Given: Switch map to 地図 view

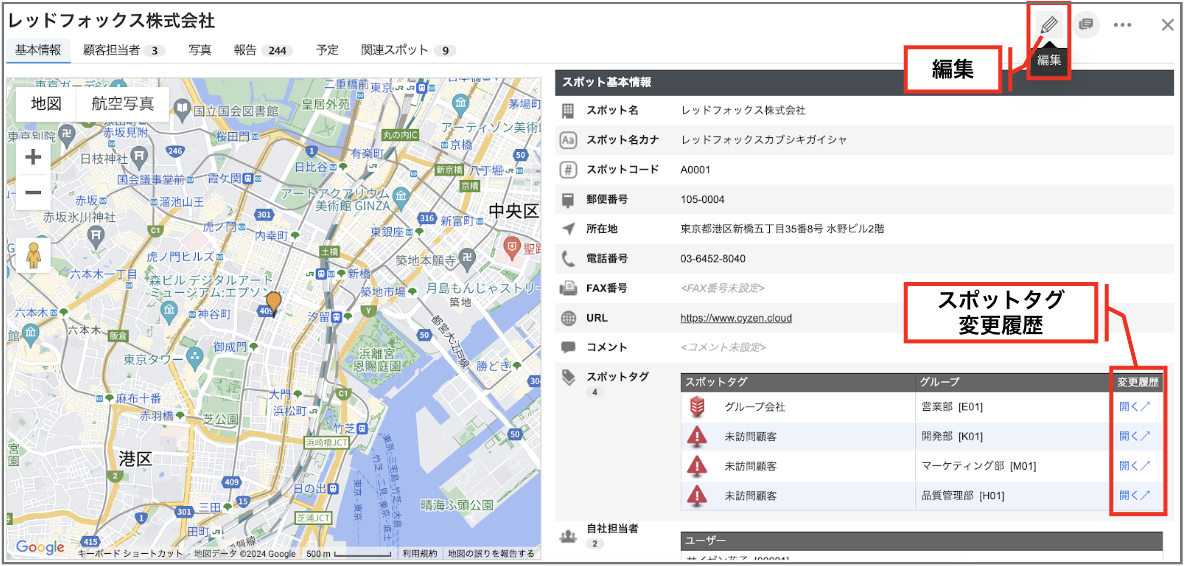Looking at the screenshot, I should pyautogui.click(x=46, y=104).
